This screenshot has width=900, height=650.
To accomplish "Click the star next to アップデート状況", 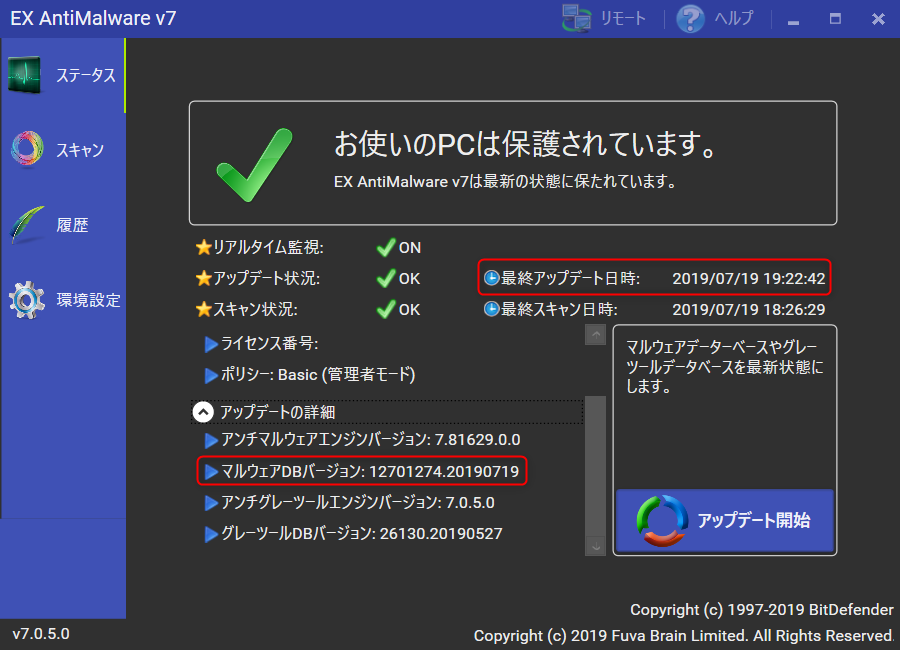I will coord(203,278).
